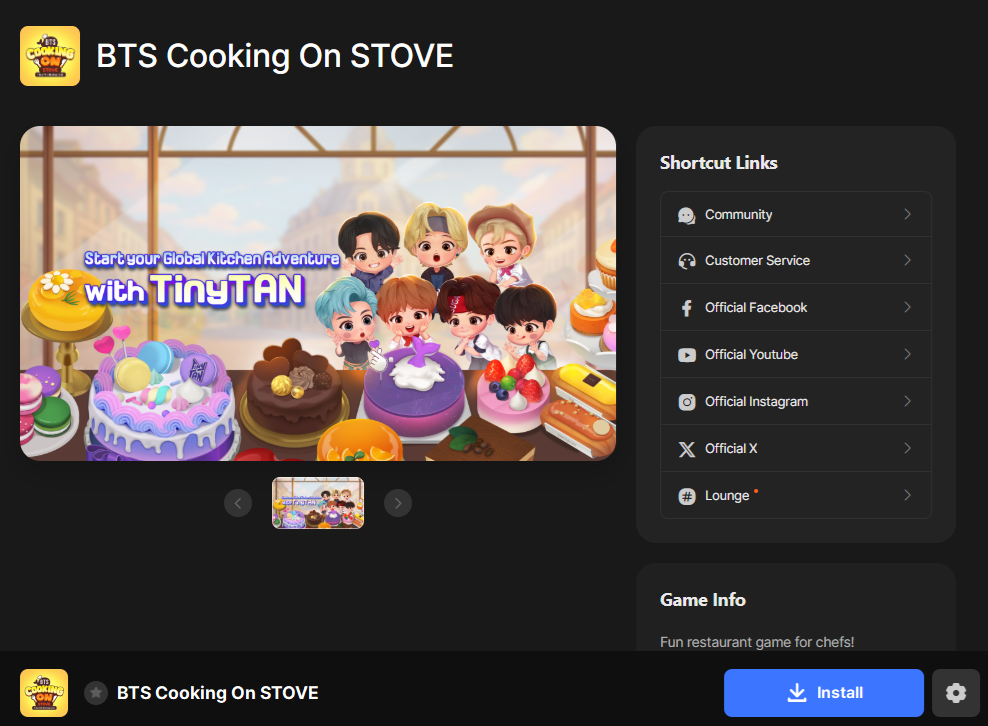Go to previous screenshot in carousel

pyautogui.click(x=238, y=503)
